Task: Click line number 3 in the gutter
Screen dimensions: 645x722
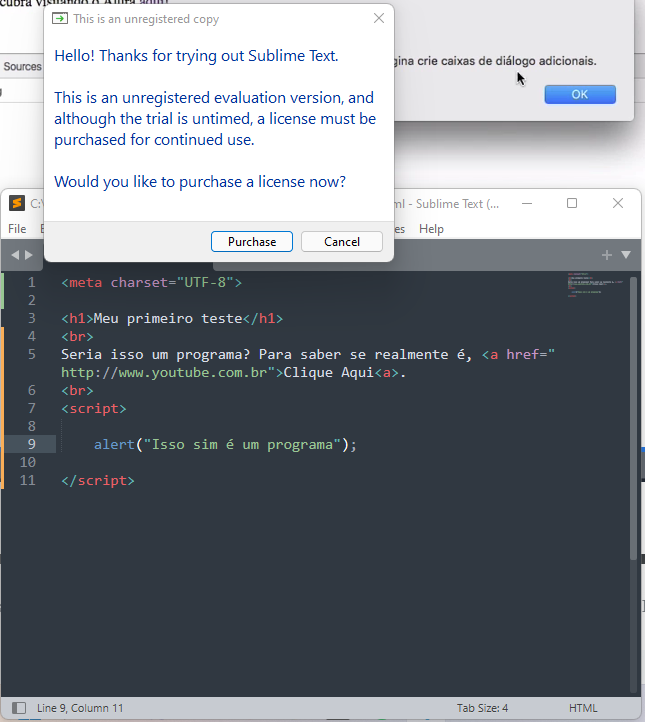Action: [31, 318]
